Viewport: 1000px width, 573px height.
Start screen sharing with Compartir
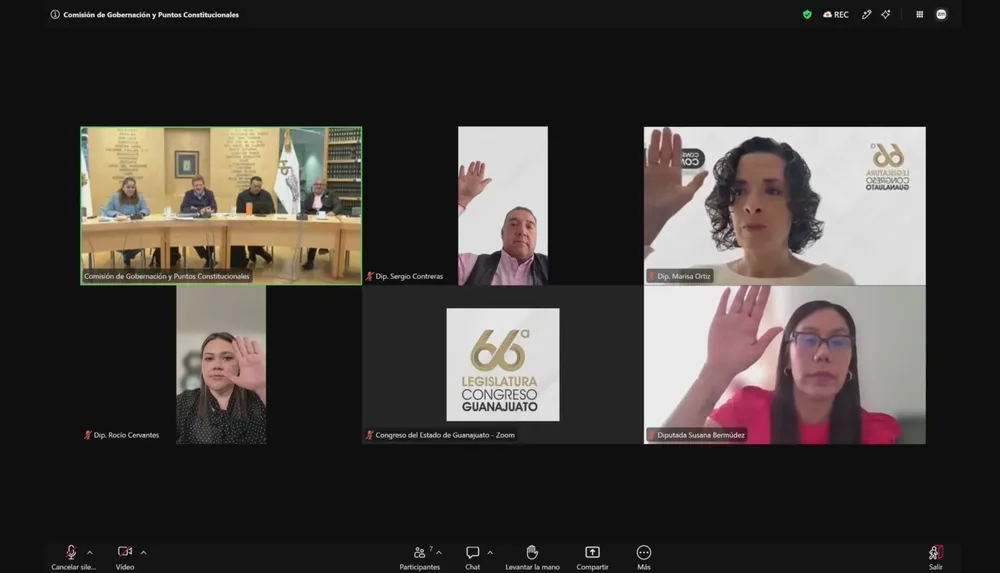[592, 557]
